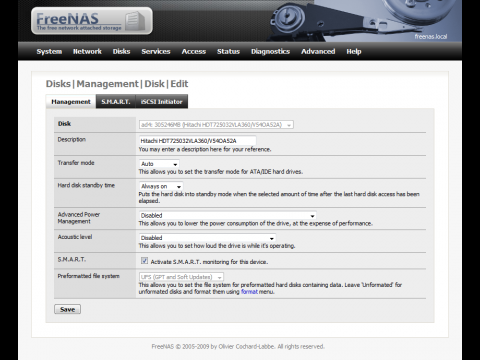This screenshot has width=480, height=360.
Task: Click the freenas.local hostname text
Action: (x=431, y=37)
